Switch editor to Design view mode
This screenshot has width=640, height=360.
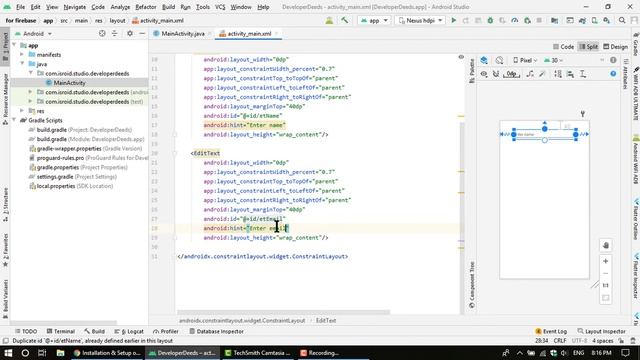point(616,47)
